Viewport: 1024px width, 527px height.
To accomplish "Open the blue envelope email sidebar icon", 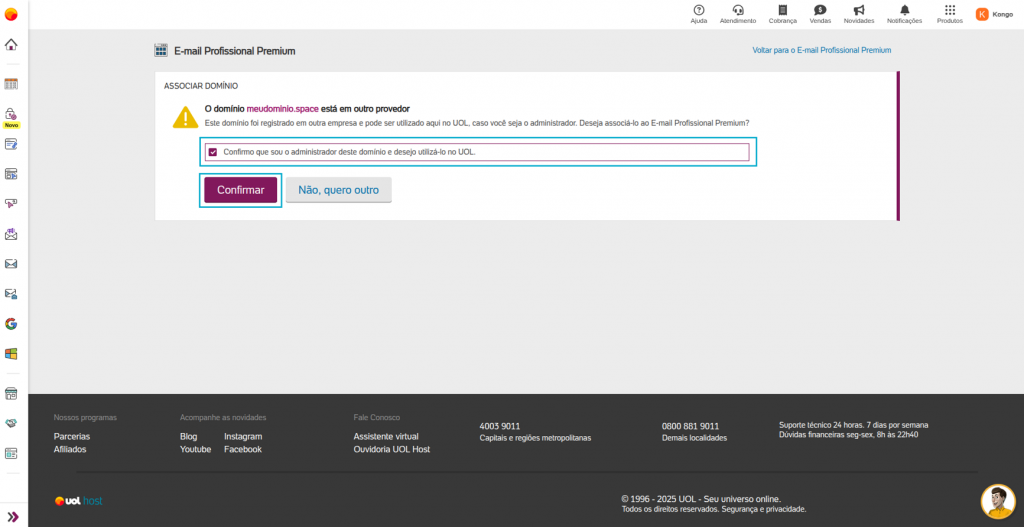I will point(11,264).
